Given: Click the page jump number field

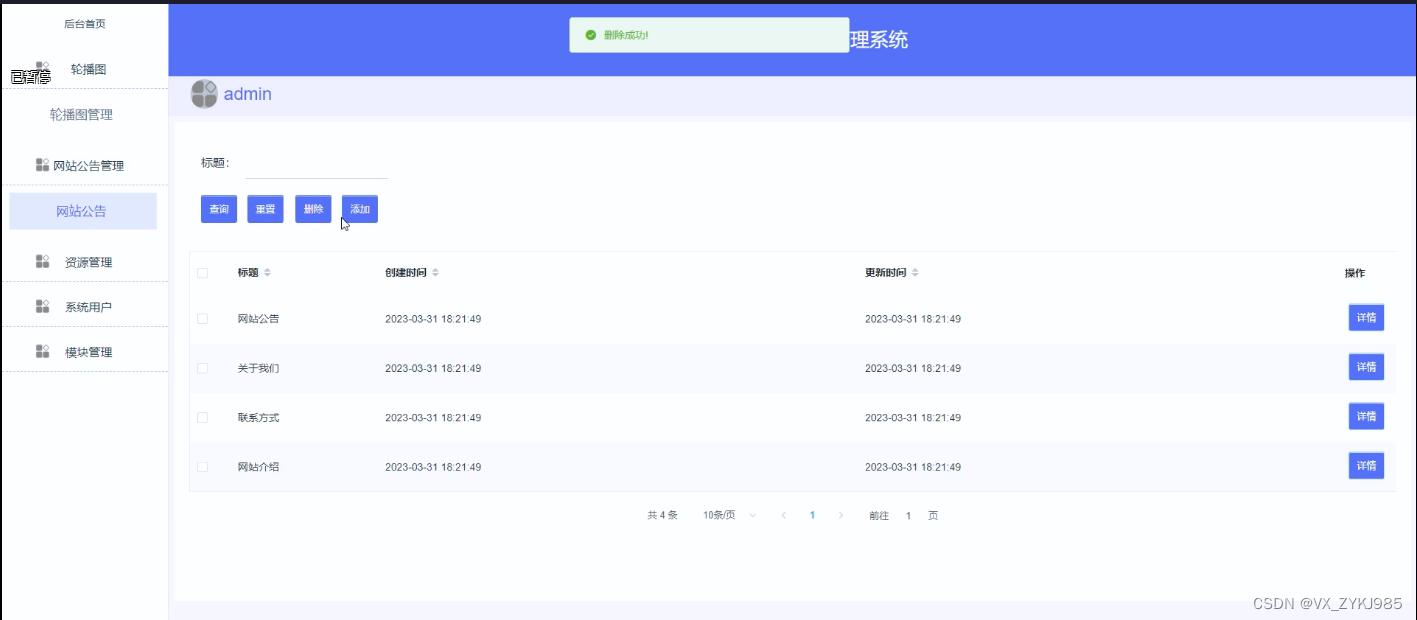Looking at the screenshot, I should click(909, 516).
